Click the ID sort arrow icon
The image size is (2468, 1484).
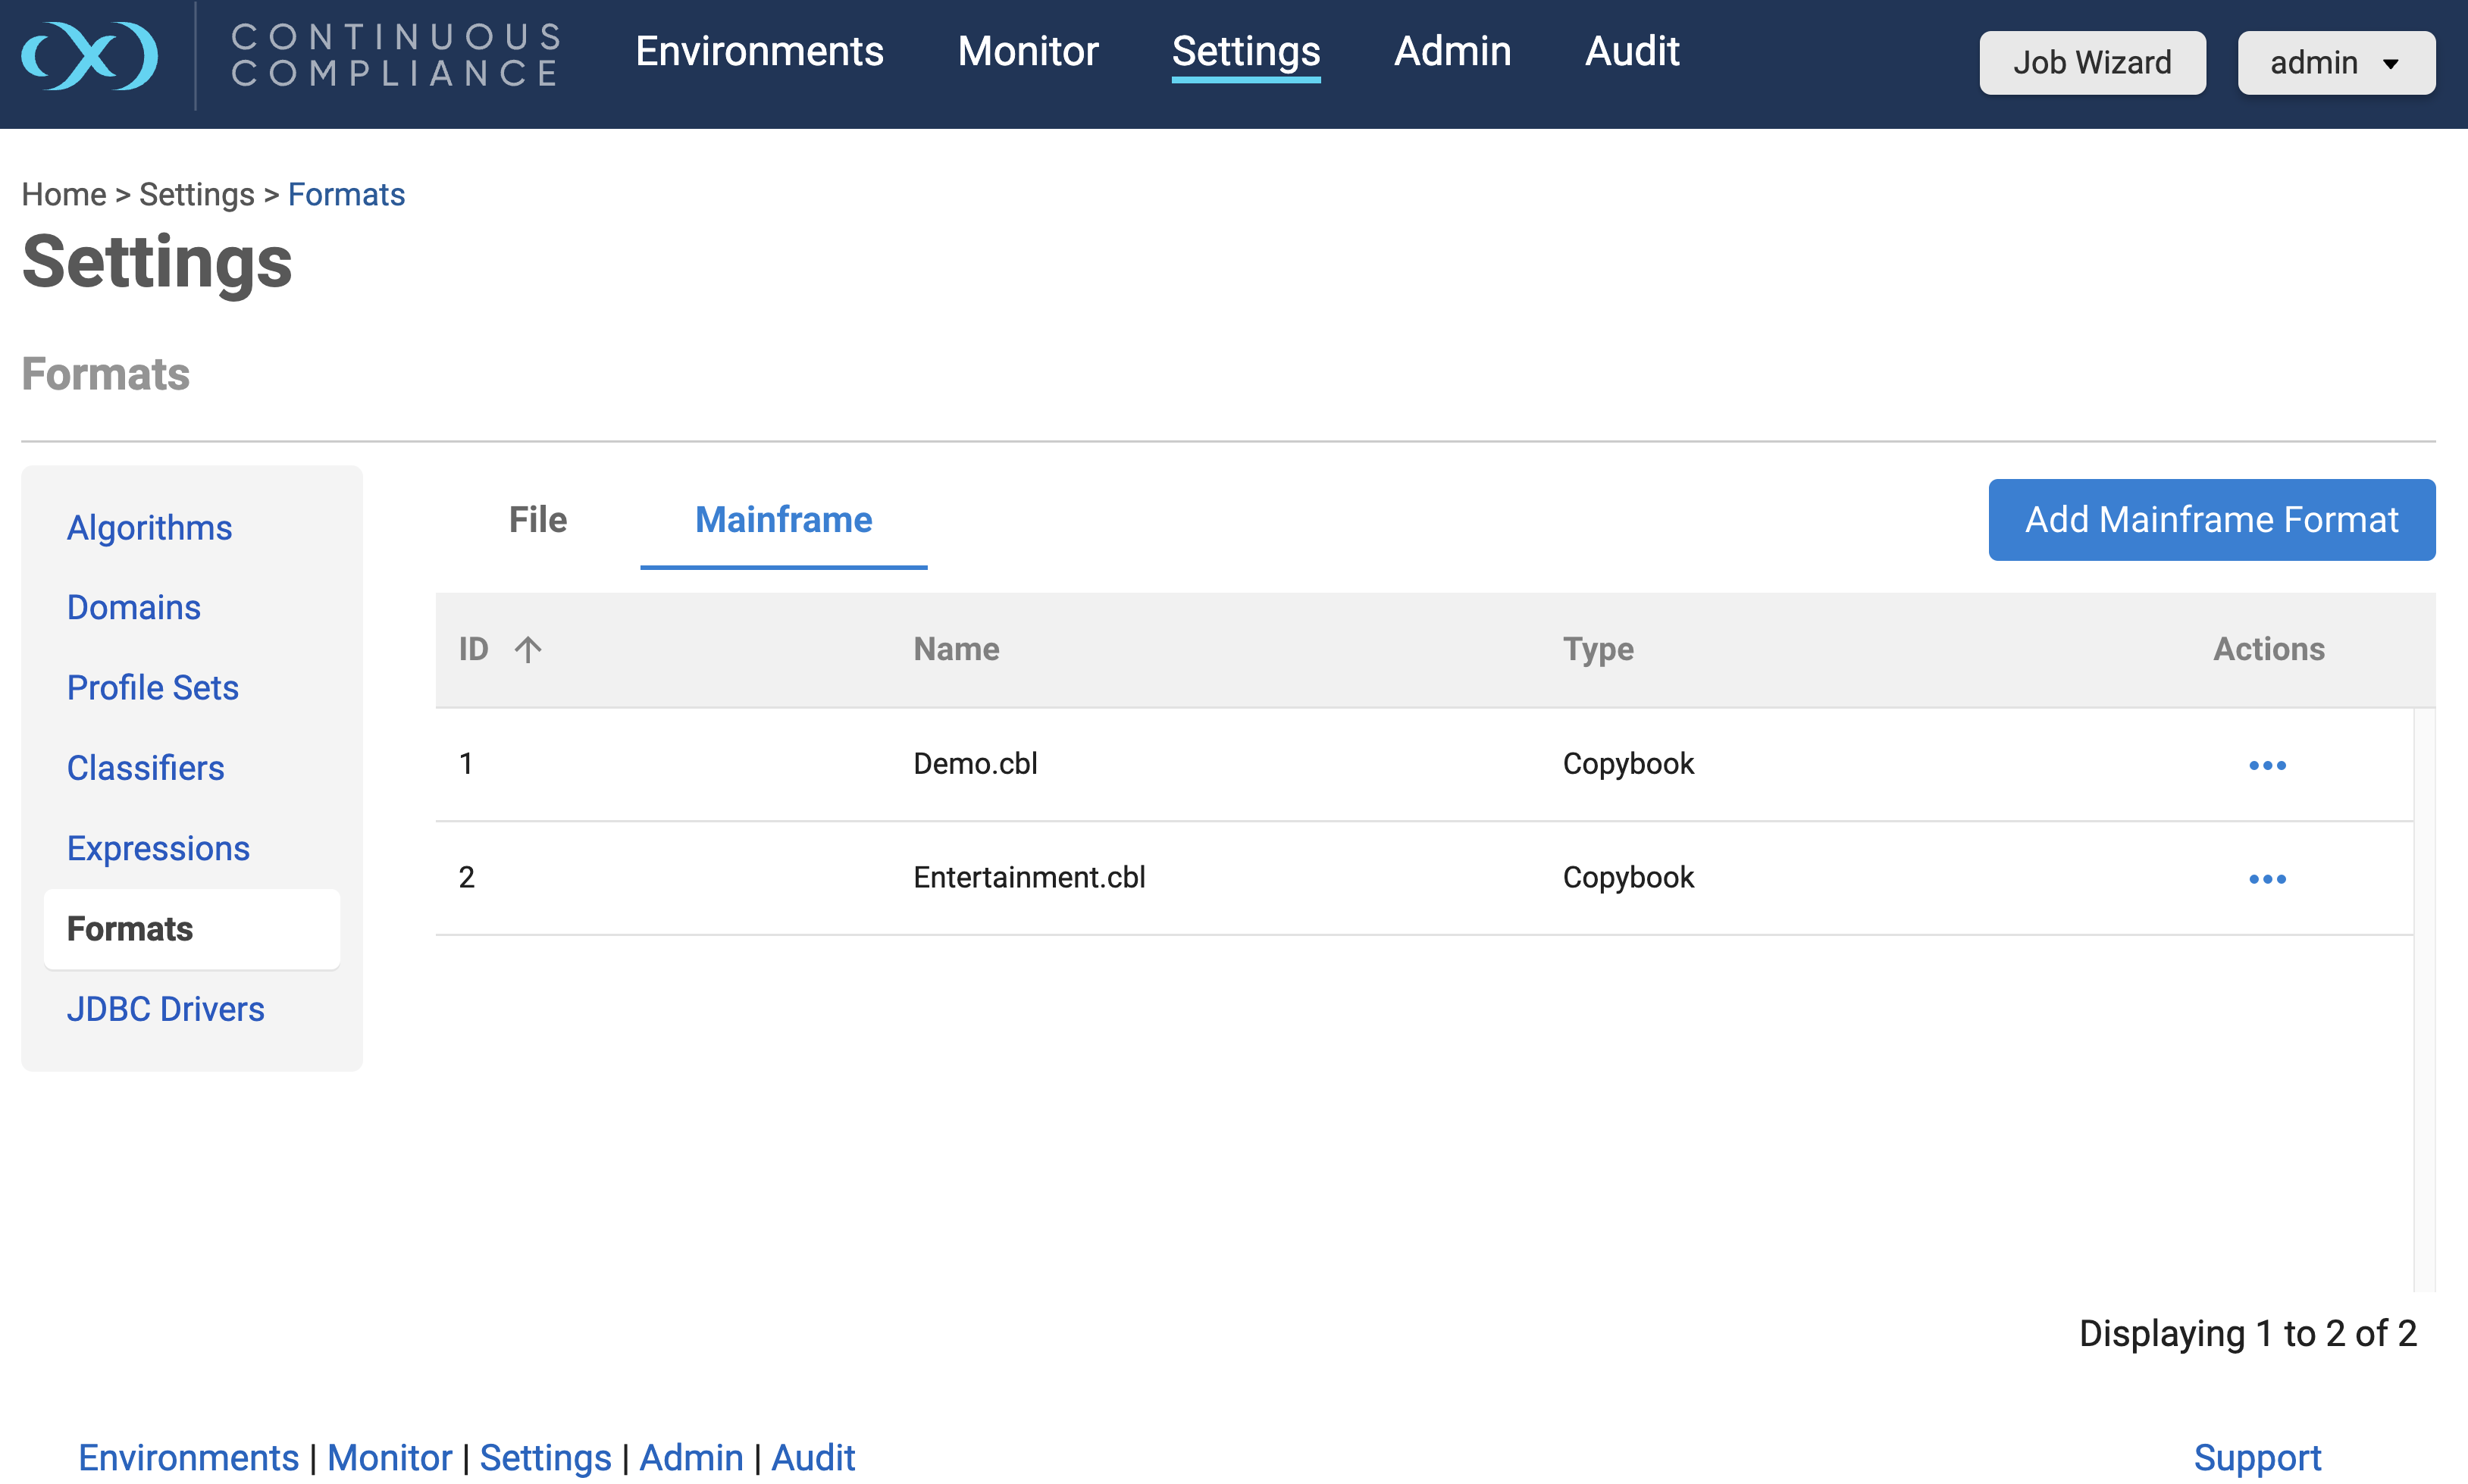click(x=528, y=650)
